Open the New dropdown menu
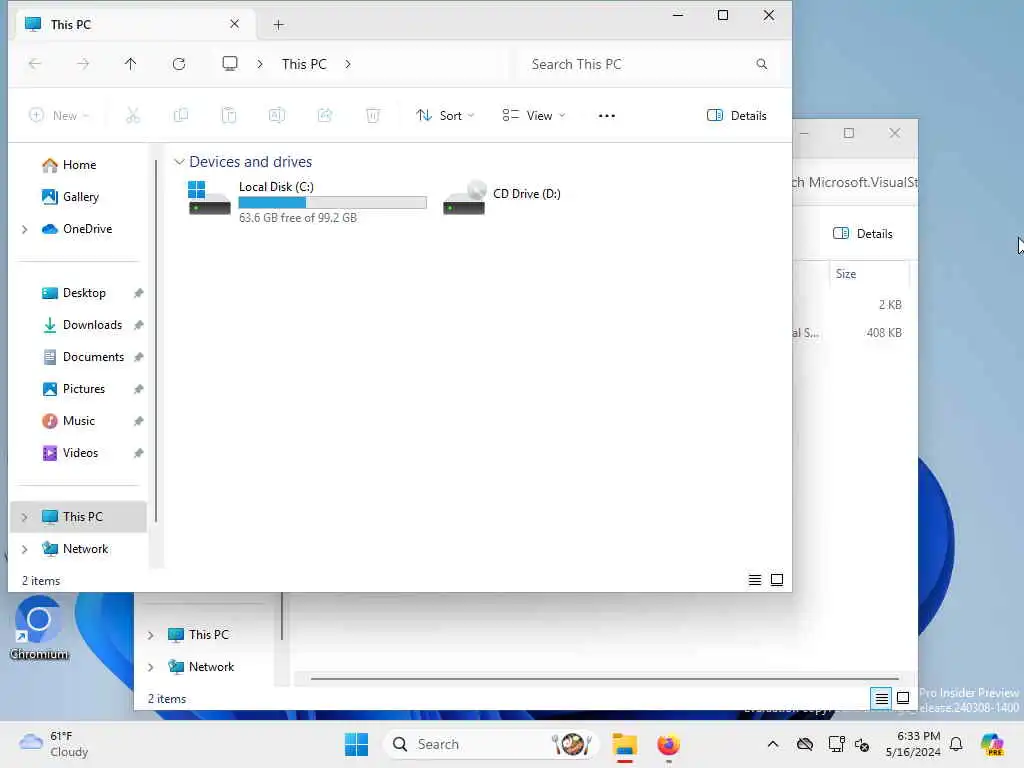The width and height of the screenshot is (1024, 768). coord(59,116)
